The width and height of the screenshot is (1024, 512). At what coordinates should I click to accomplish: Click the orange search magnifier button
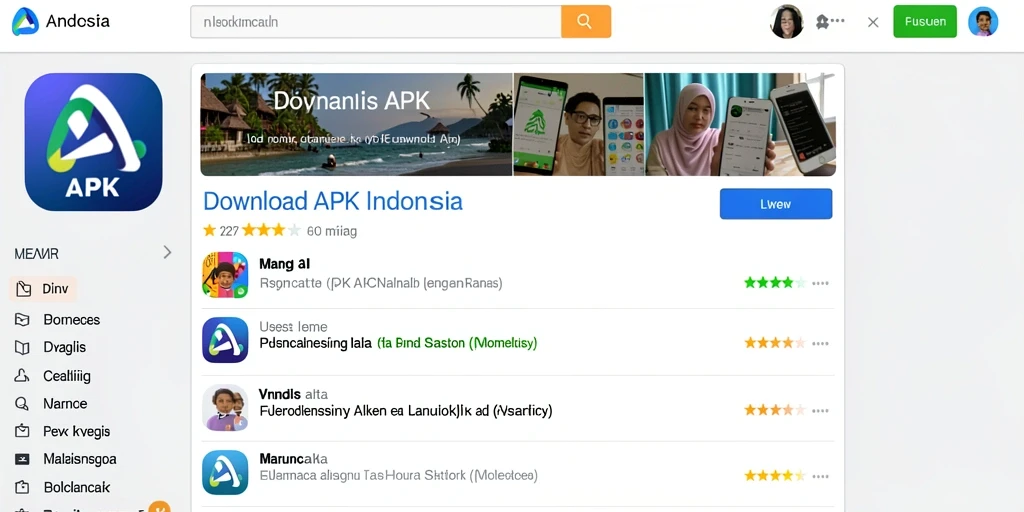click(x=586, y=22)
